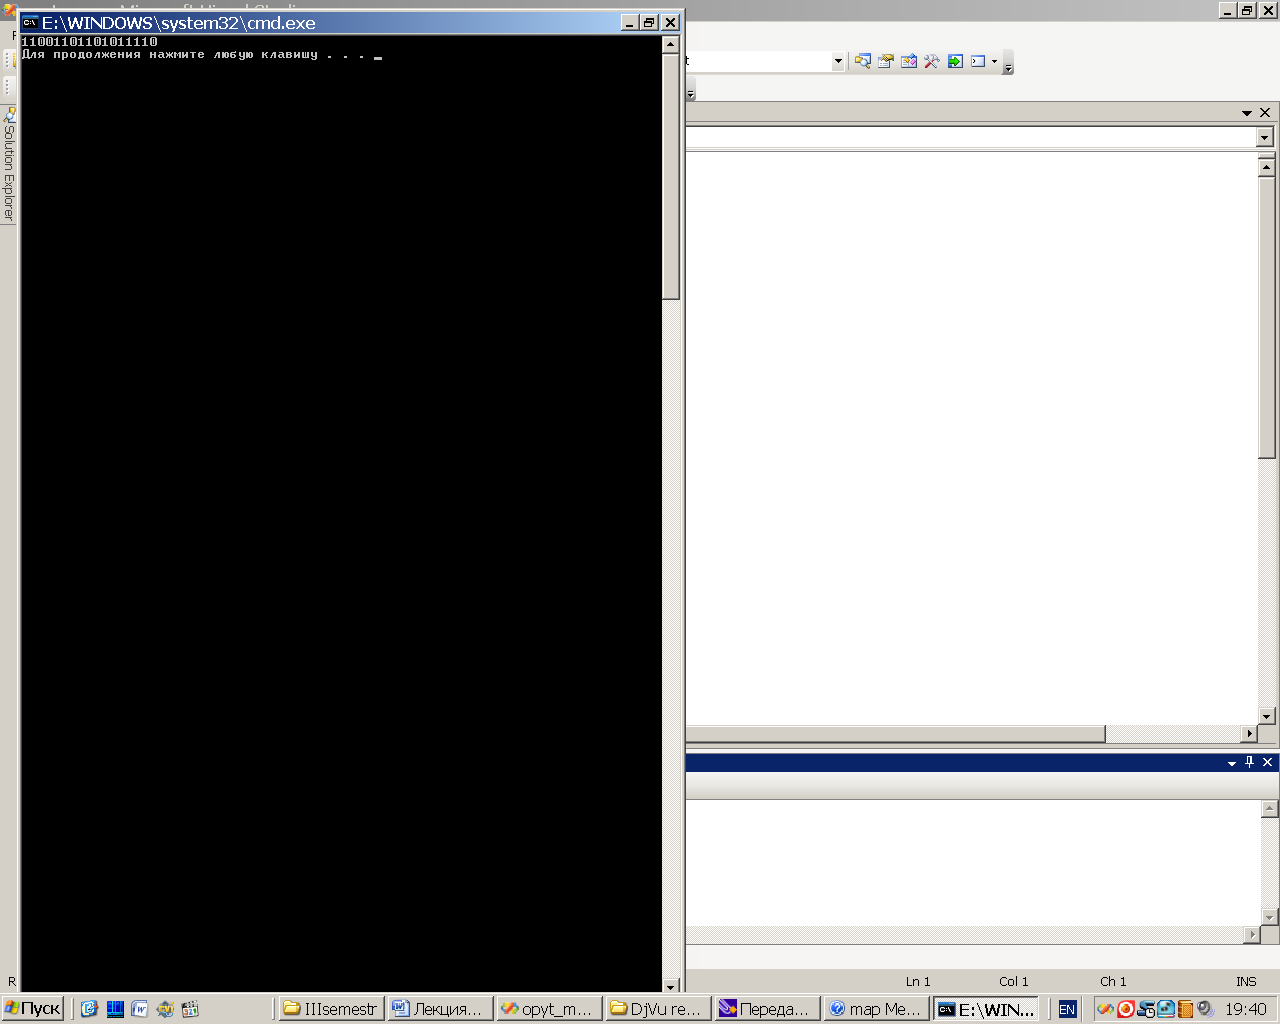This screenshot has width=1280, height=1024.
Task: Click the INS indicator in the status bar
Action: click(1246, 982)
